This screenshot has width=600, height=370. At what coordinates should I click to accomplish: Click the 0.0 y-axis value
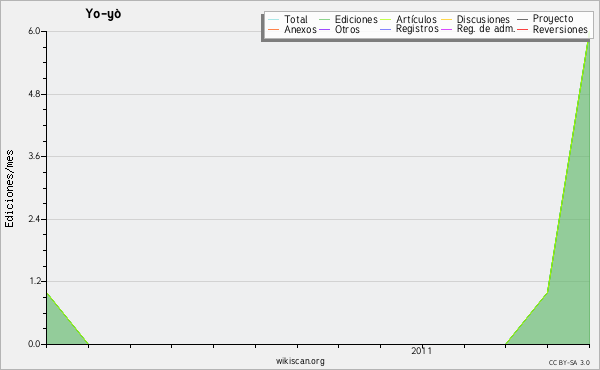point(34,344)
